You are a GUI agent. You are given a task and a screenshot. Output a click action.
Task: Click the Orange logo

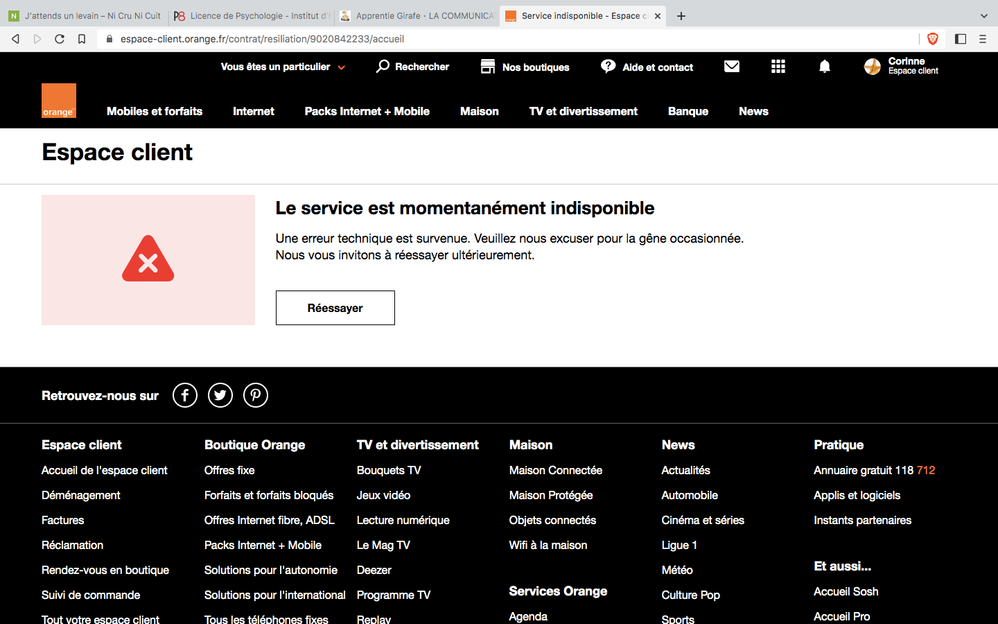click(58, 101)
